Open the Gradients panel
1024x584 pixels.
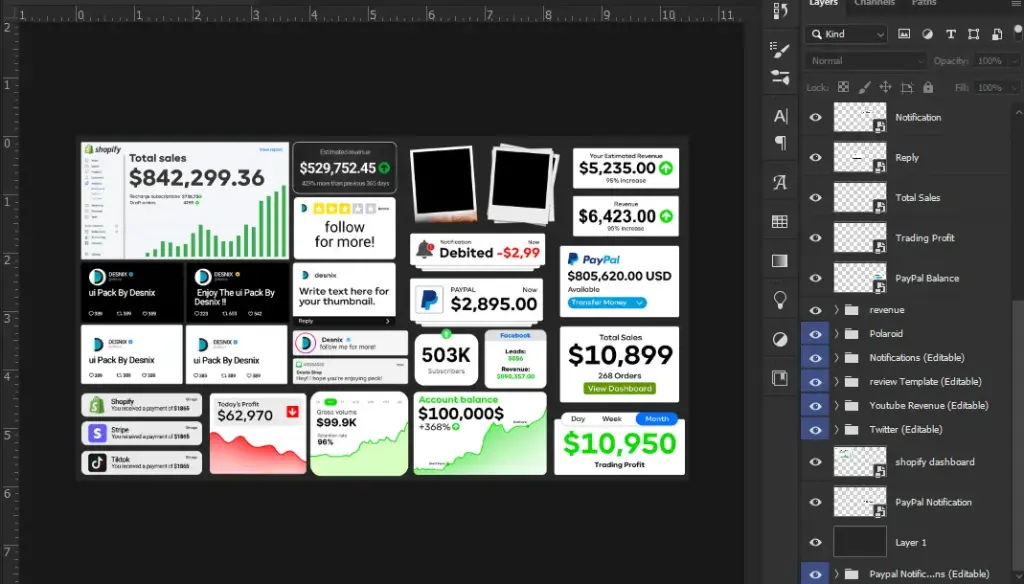point(780,260)
